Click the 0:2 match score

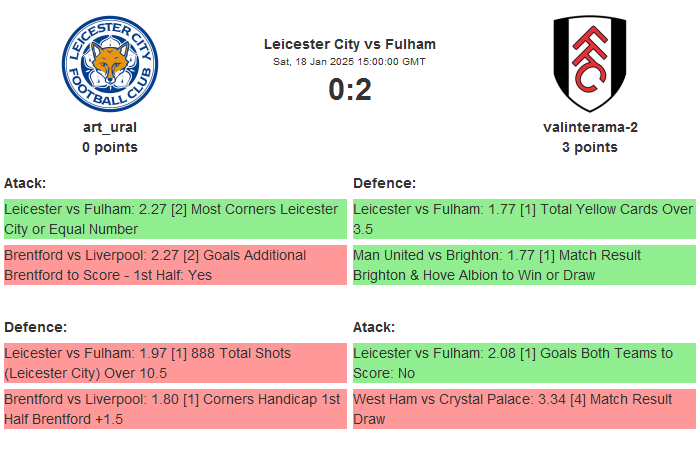point(350,90)
